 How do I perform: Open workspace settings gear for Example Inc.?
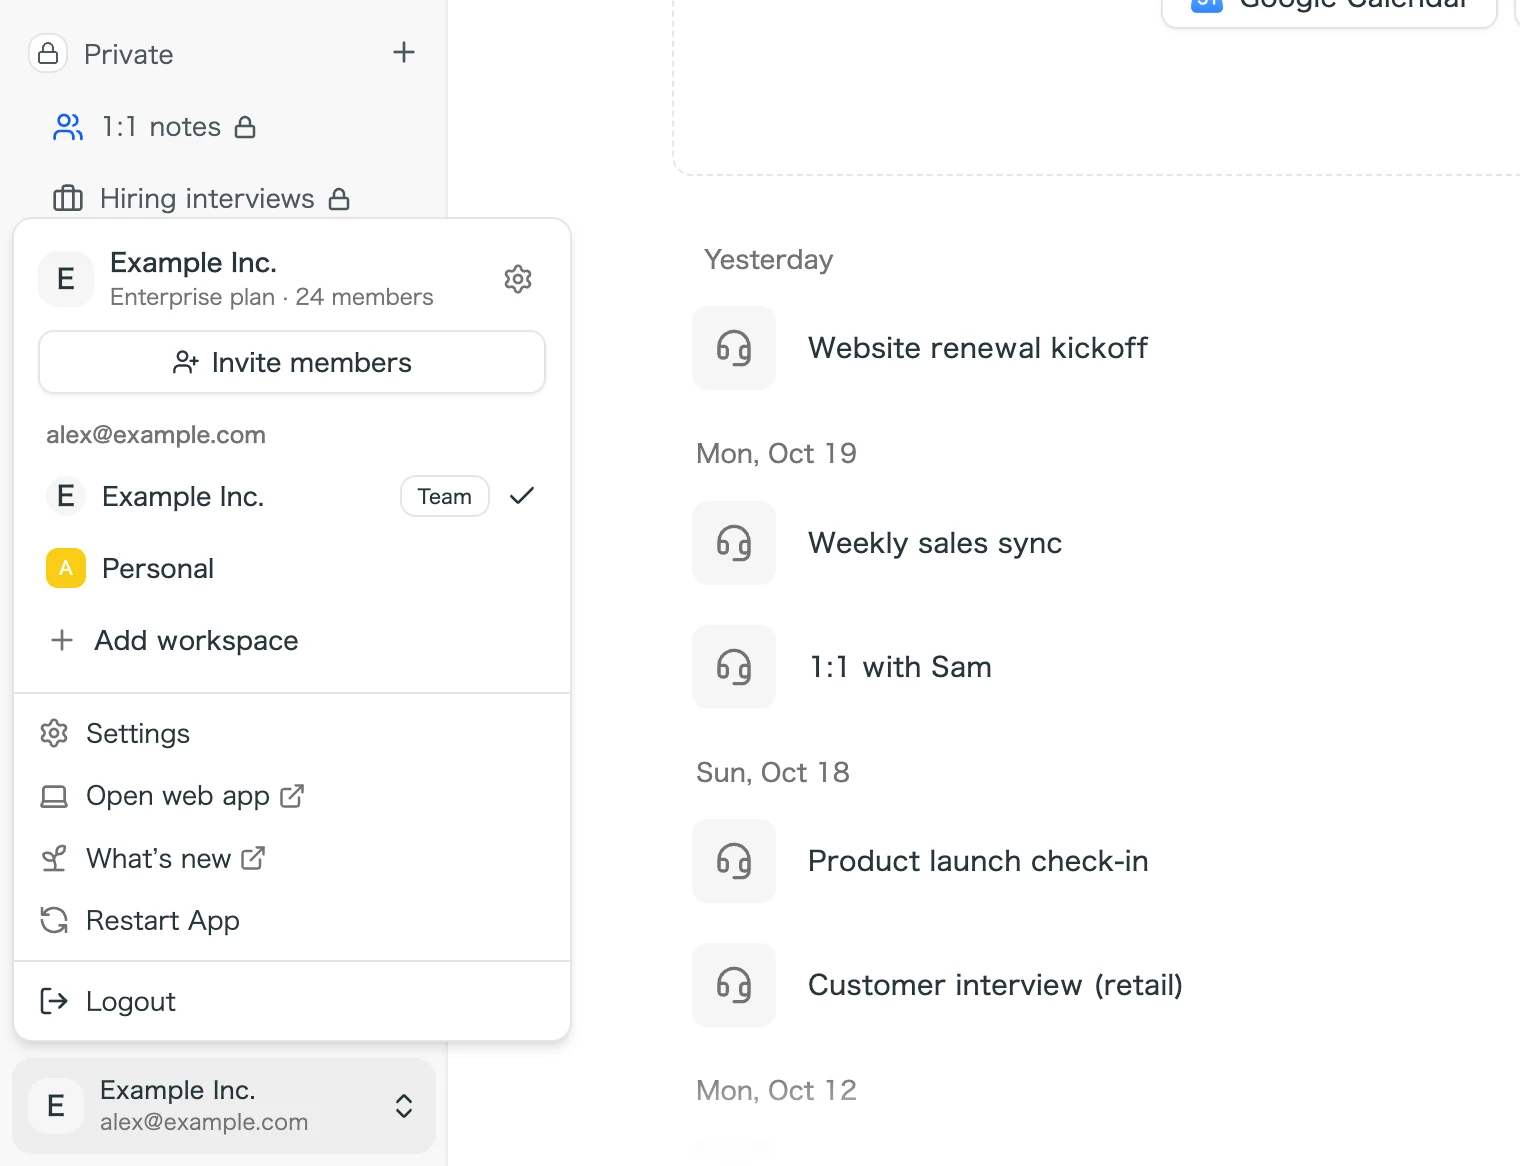(518, 279)
